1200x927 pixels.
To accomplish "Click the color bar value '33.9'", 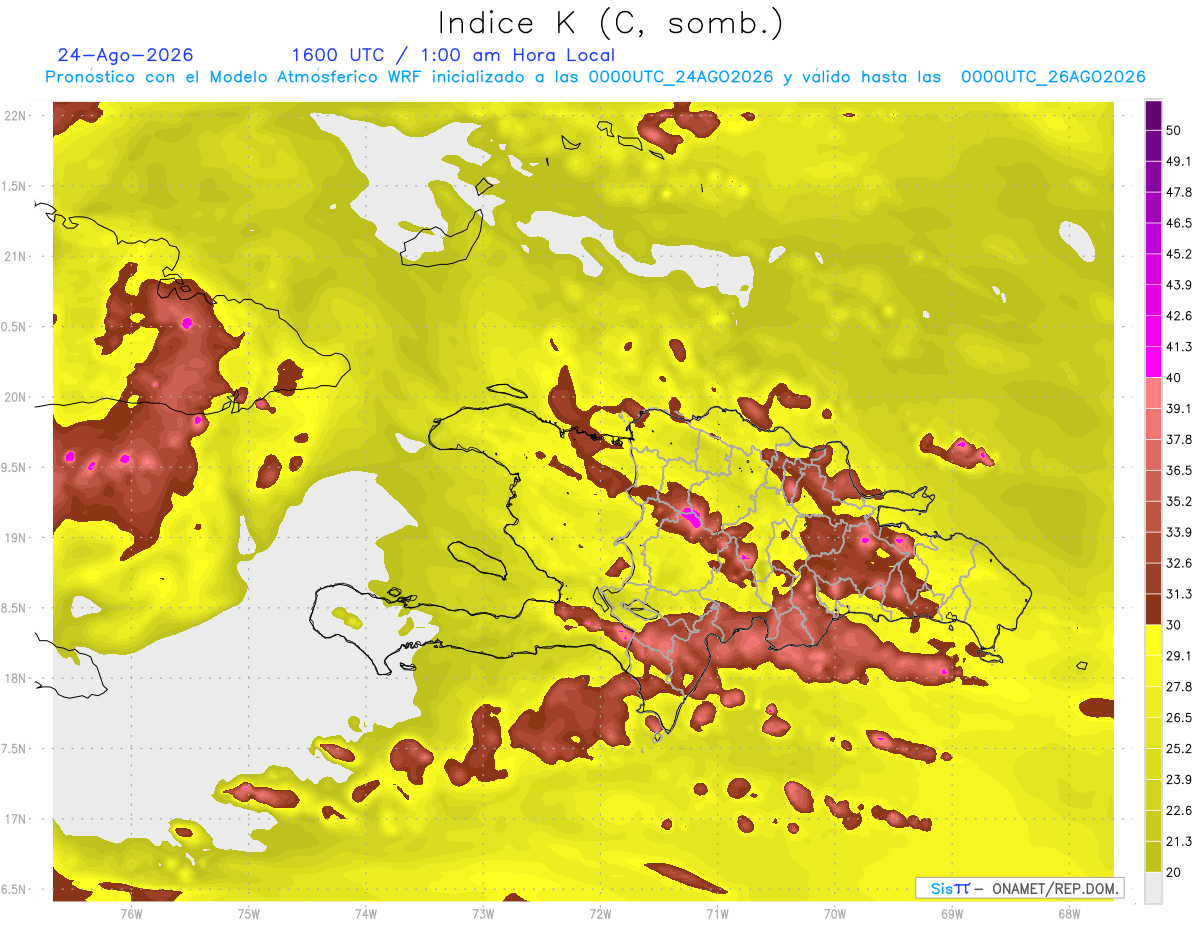I will (1179, 532).
